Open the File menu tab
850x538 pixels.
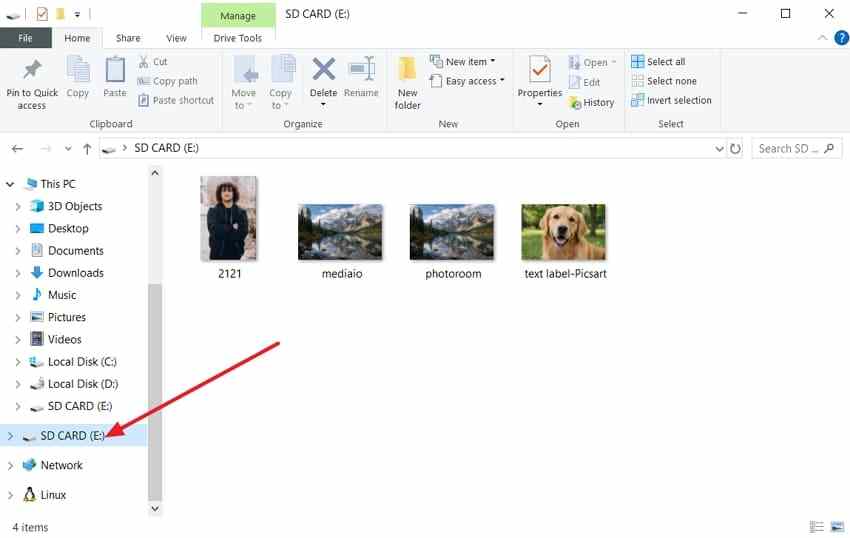pos(25,38)
